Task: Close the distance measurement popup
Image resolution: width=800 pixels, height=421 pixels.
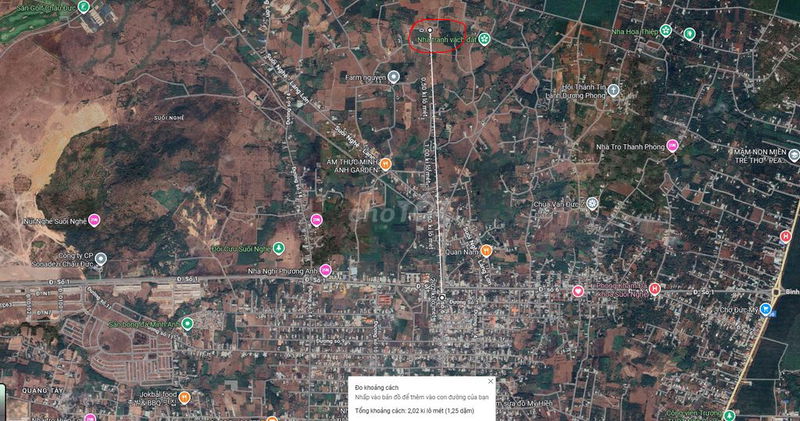Action: click(x=490, y=382)
